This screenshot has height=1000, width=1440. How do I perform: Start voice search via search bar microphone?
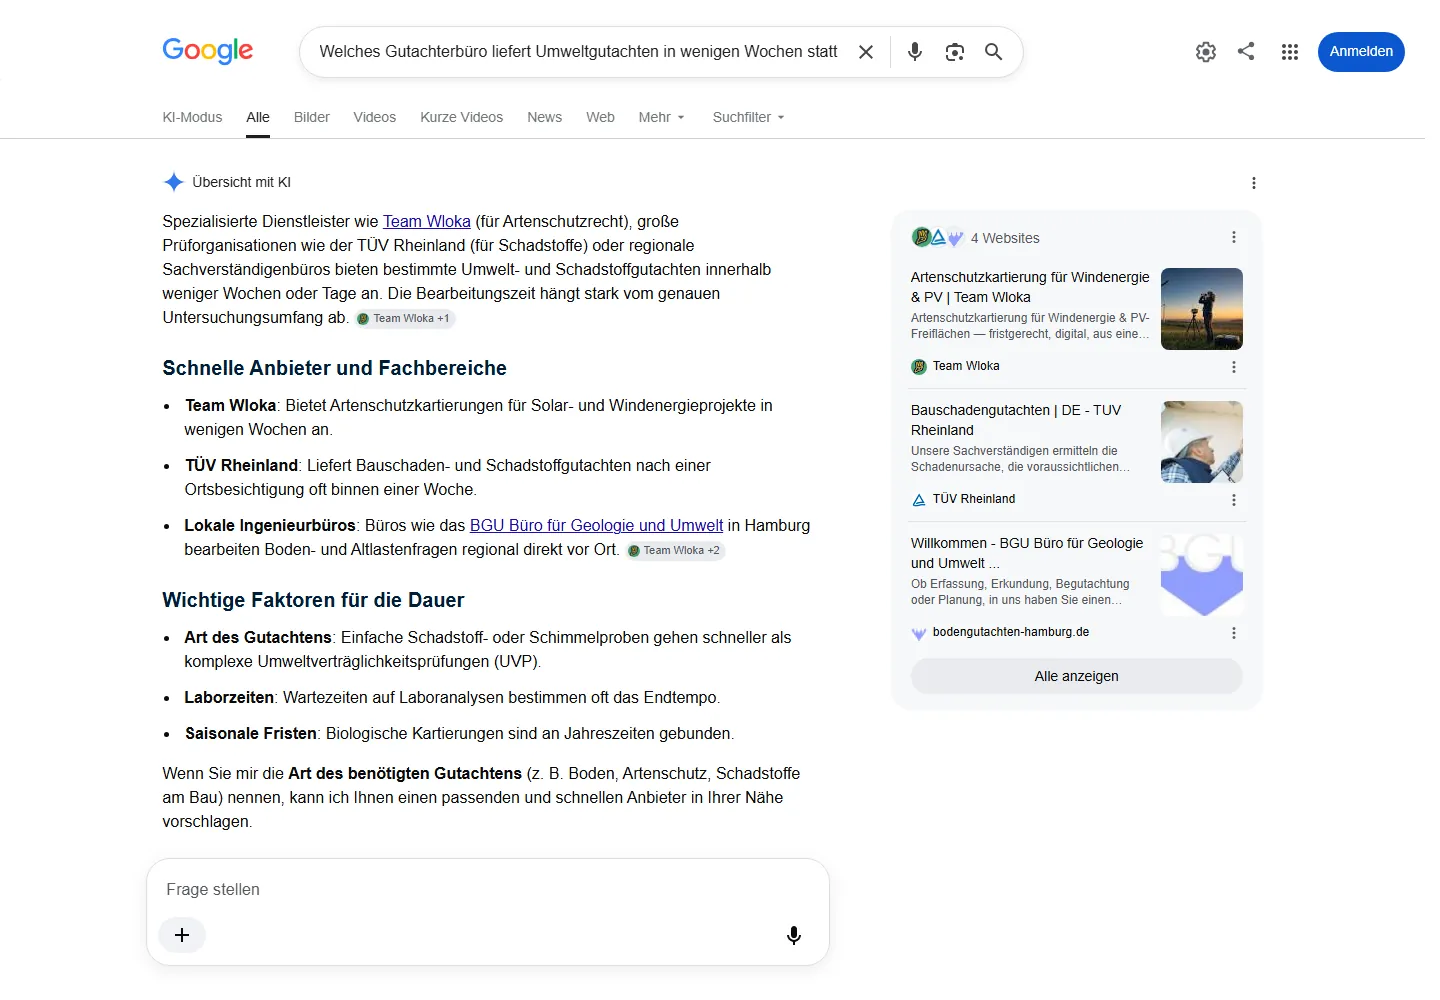click(915, 52)
